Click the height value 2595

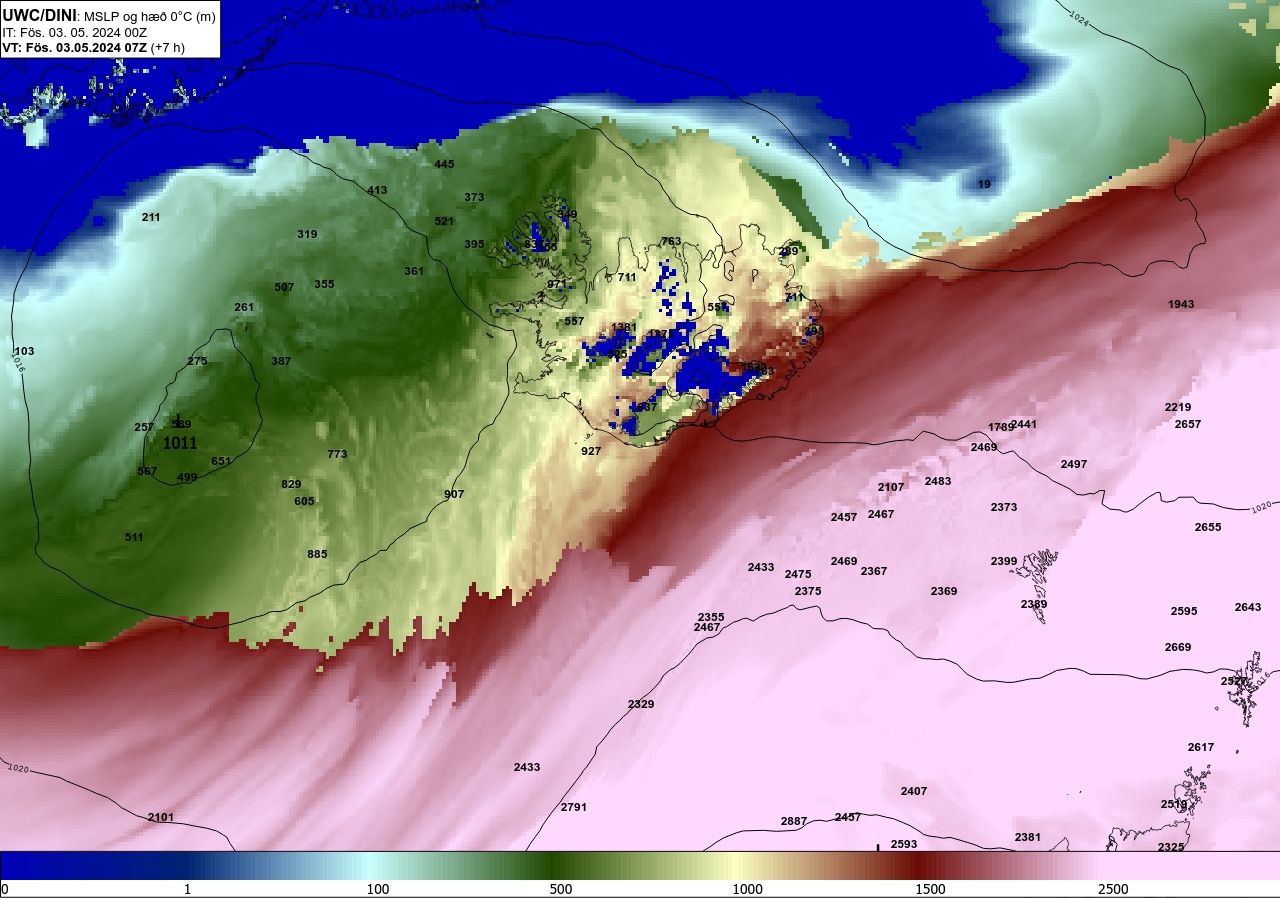click(1184, 611)
